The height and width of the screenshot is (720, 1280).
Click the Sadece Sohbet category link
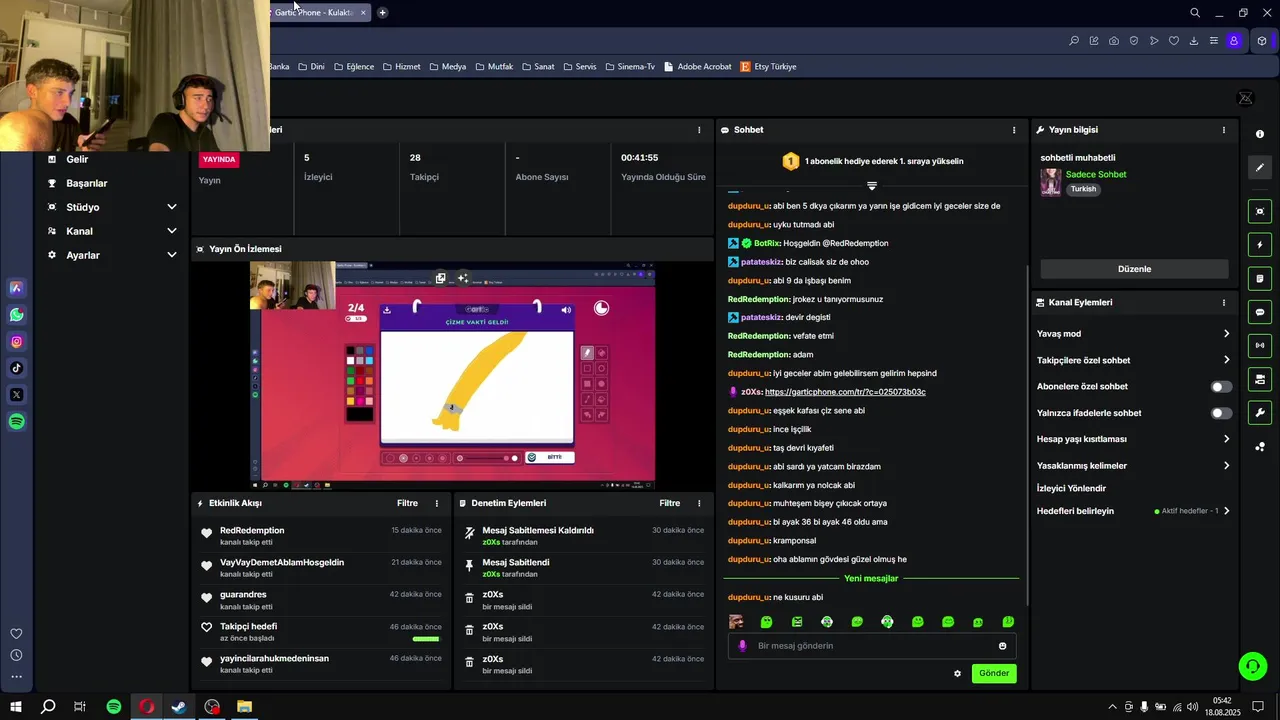point(1096,175)
